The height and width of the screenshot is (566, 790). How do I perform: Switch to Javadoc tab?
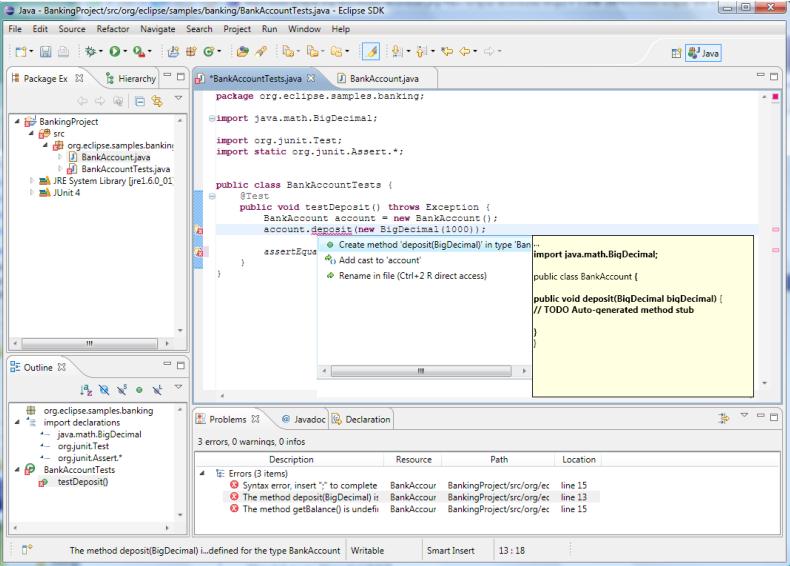(x=304, y=419)
